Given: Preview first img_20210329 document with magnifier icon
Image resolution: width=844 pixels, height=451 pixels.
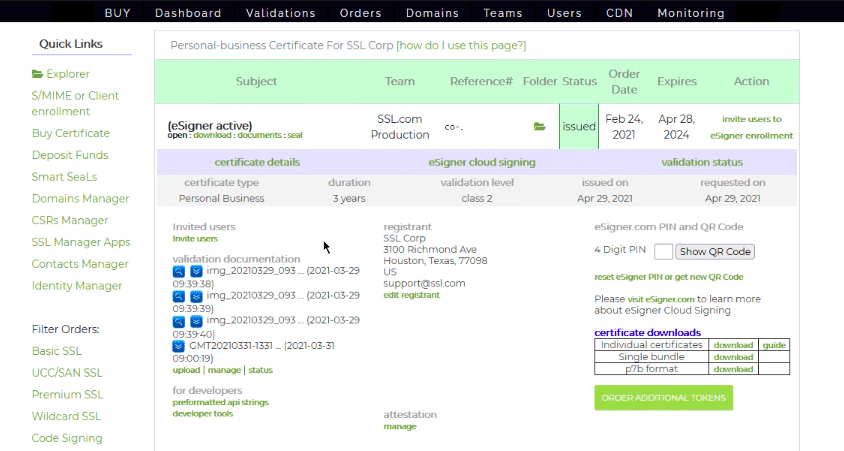Looking at the screenshot, I should 179,271.
